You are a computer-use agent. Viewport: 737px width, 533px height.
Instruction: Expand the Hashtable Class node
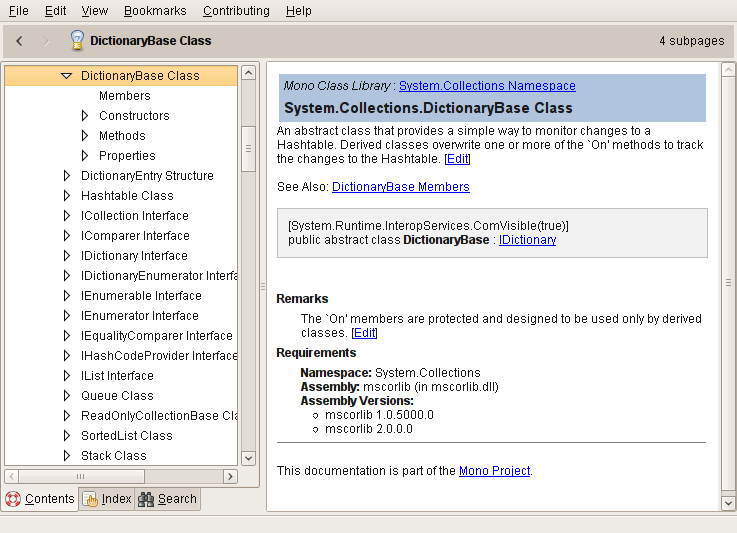pyautogui.click(x=67, y=196)
